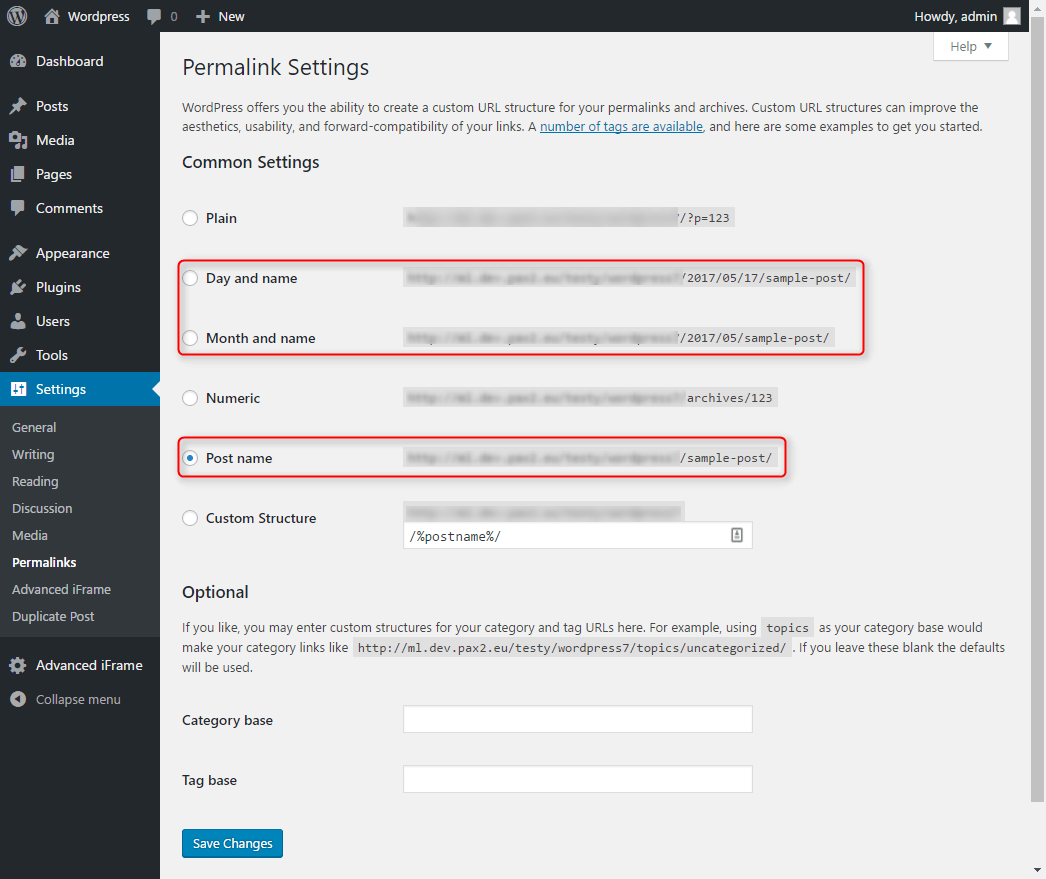Open the Howdy, admin account menu
1046x879 pixels.
click(956, 16)
